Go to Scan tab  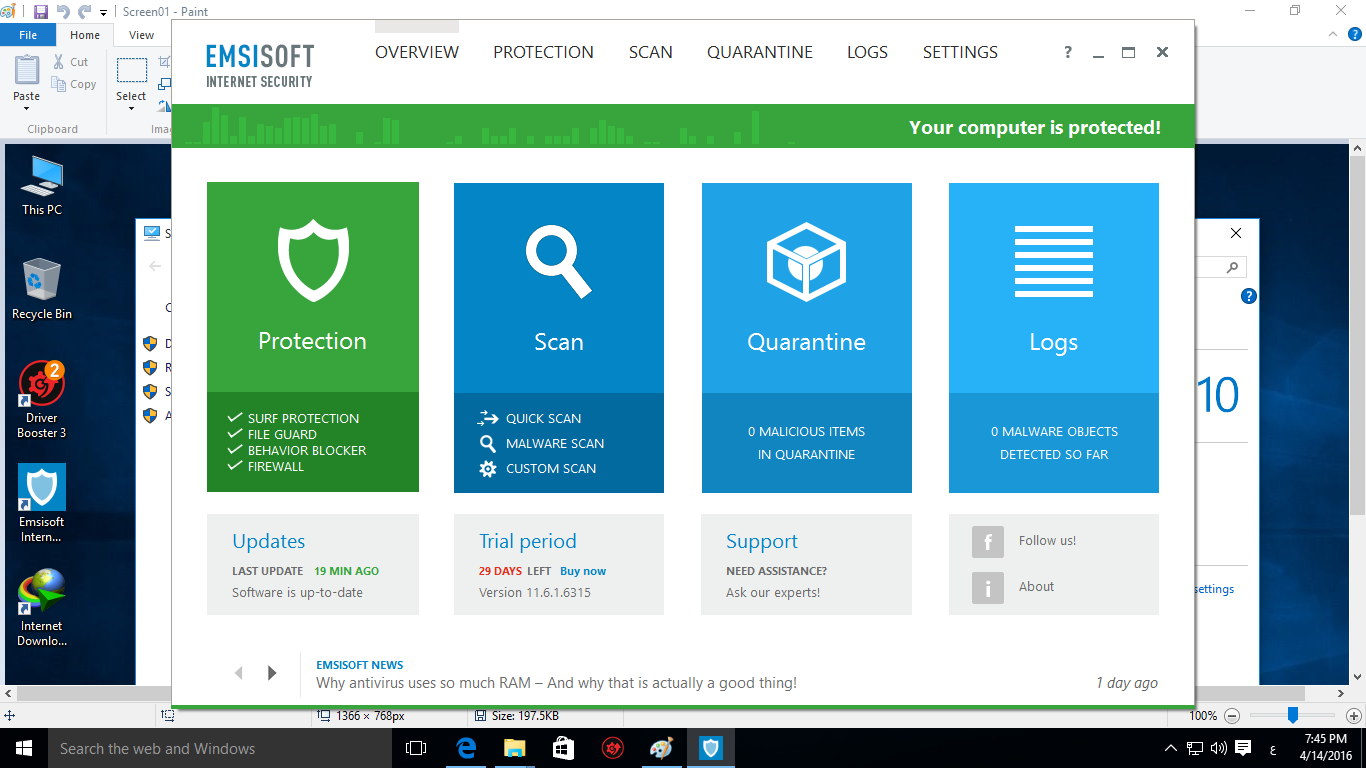[x=650, y=52]
